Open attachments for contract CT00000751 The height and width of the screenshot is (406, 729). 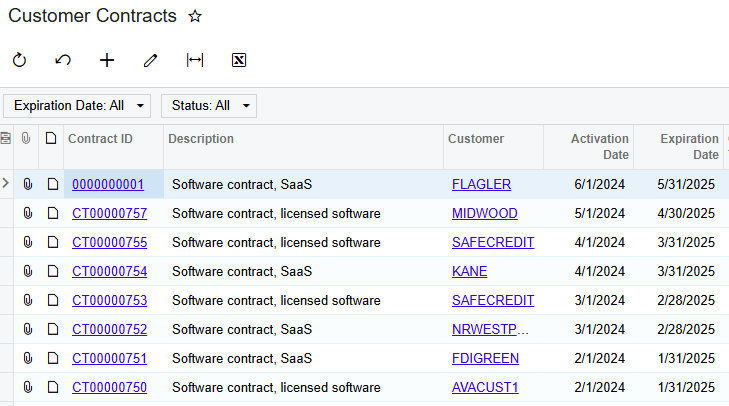pyautogui.click(x=28, y=358)
